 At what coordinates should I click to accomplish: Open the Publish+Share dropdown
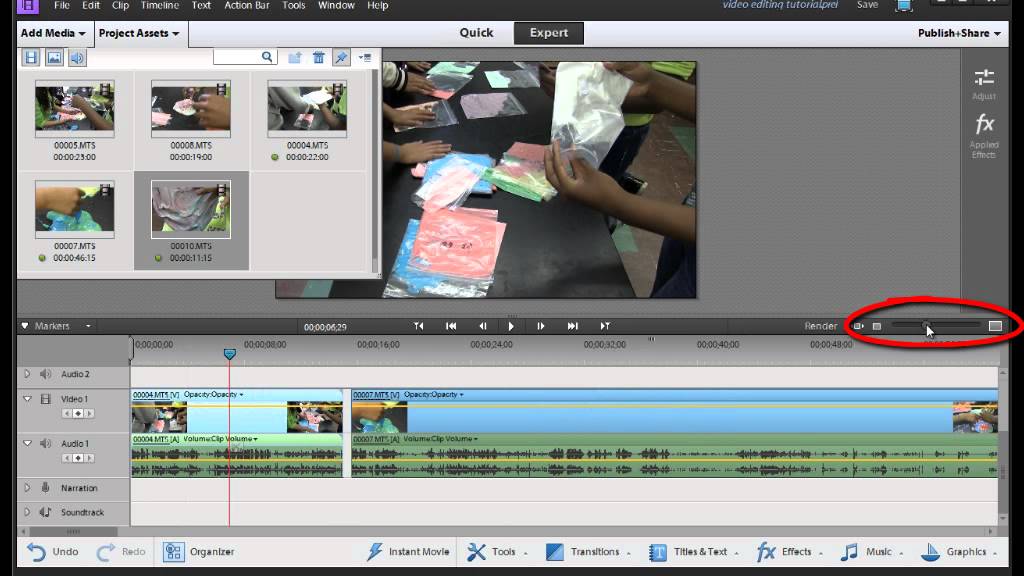959,33
